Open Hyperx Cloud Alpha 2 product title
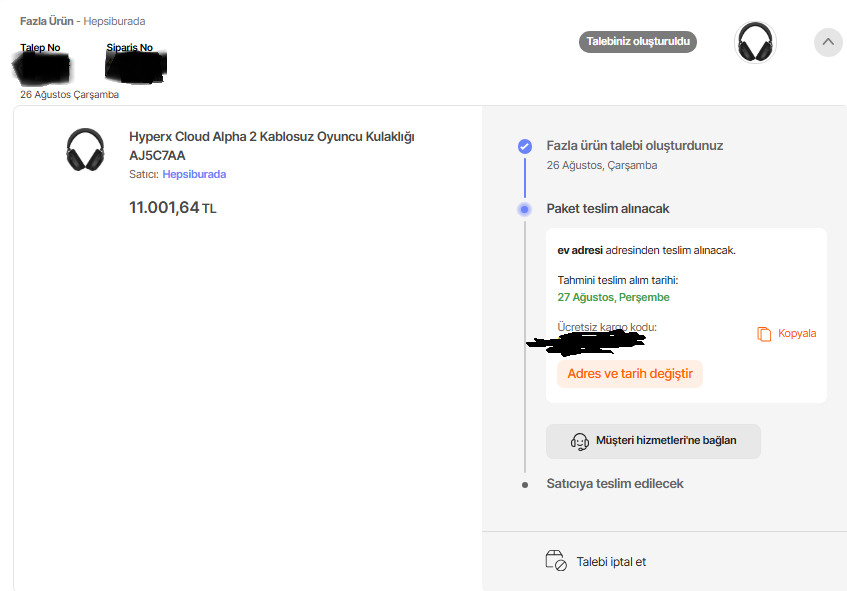The height and width of the screenshot is (591, 847). (272, 146)
